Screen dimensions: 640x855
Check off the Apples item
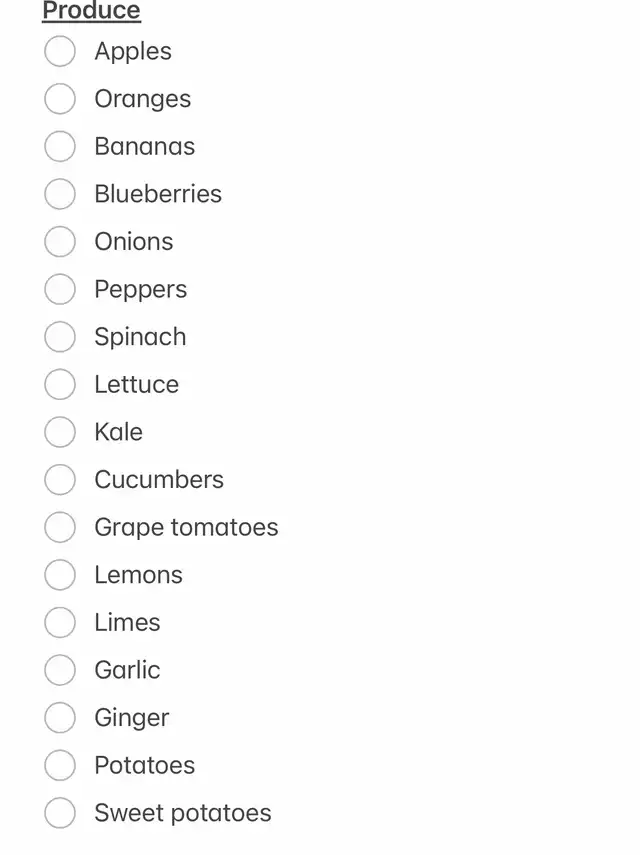[x=60, y=51]
